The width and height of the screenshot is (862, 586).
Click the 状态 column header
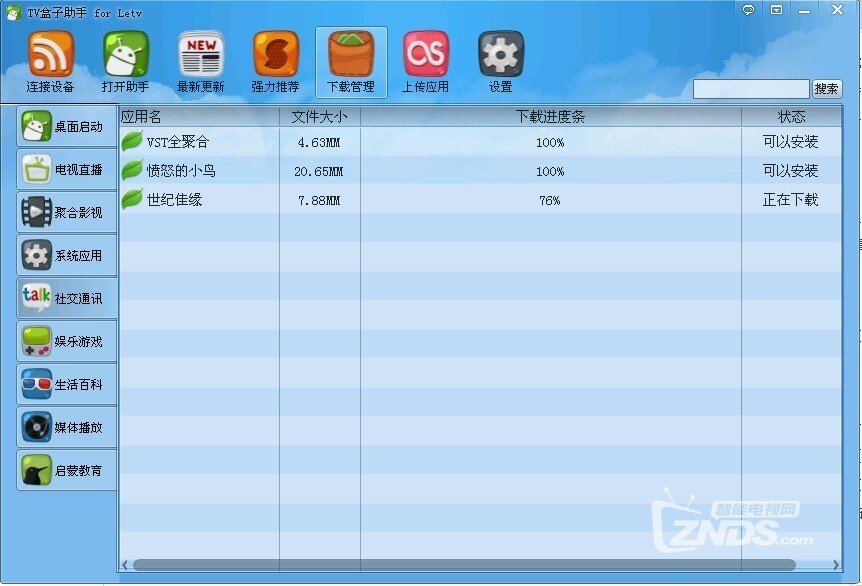792,117
